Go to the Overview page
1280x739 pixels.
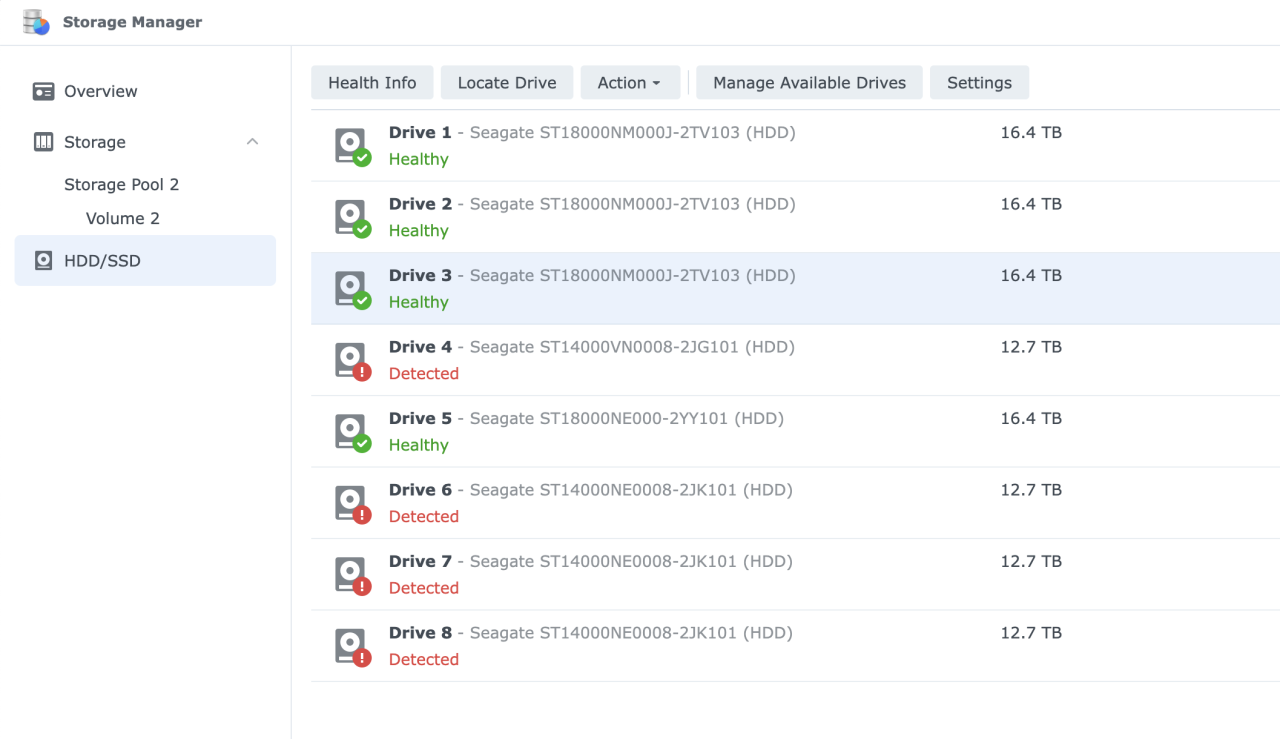pos(100,91)
